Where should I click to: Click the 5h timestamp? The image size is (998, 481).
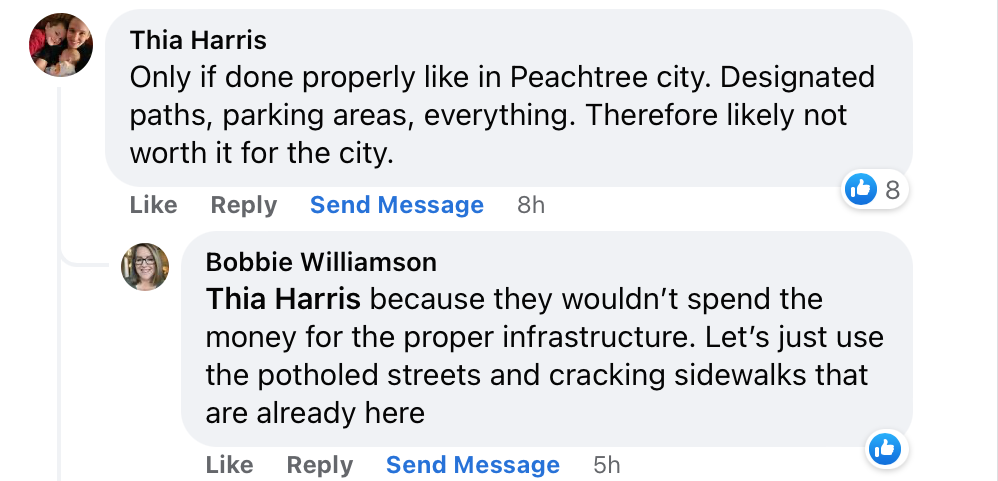click(x=607, y=465)
